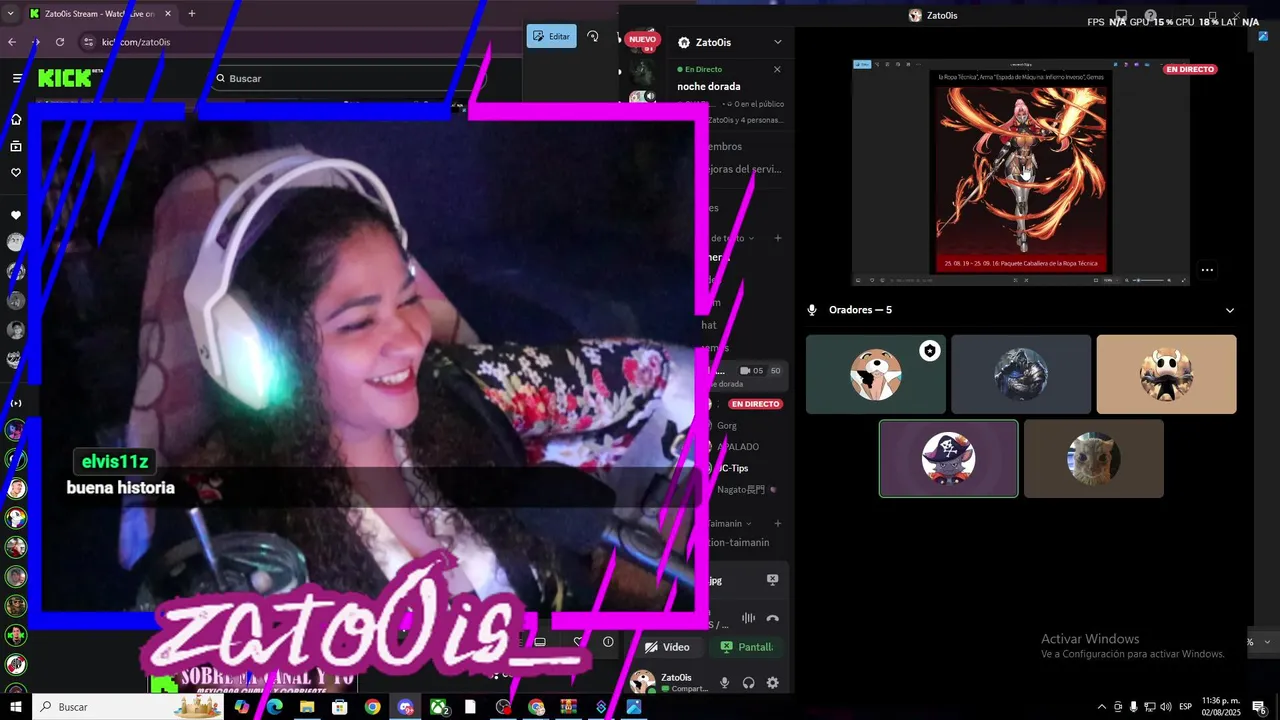Viewport: 1280px width, 720px height.
Task: Open Microsoft Edge from taskbar
Action: 274,707
